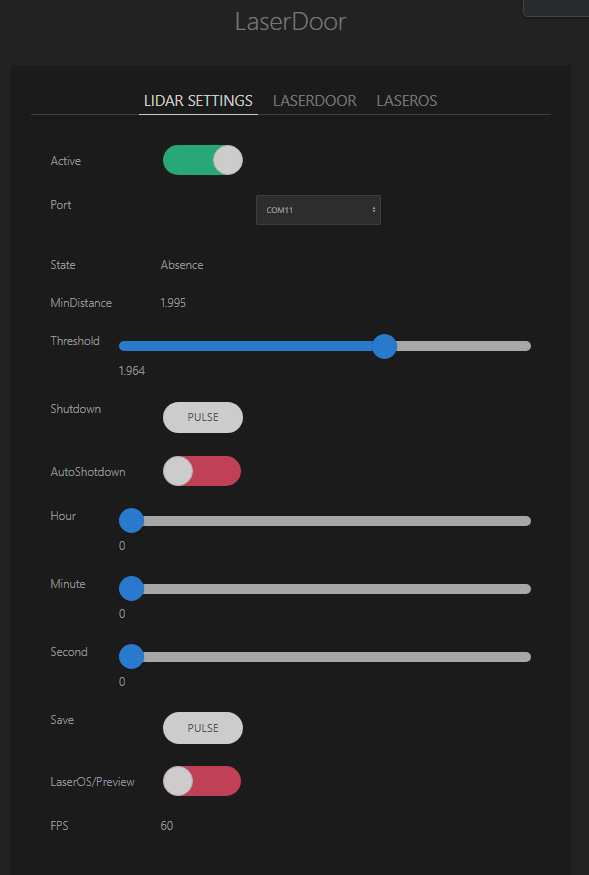Screen dimensions: 589x875
Task: Enable the LaserOS/Preview toggle
Action: pyautogui.click(x=202, y=781)
